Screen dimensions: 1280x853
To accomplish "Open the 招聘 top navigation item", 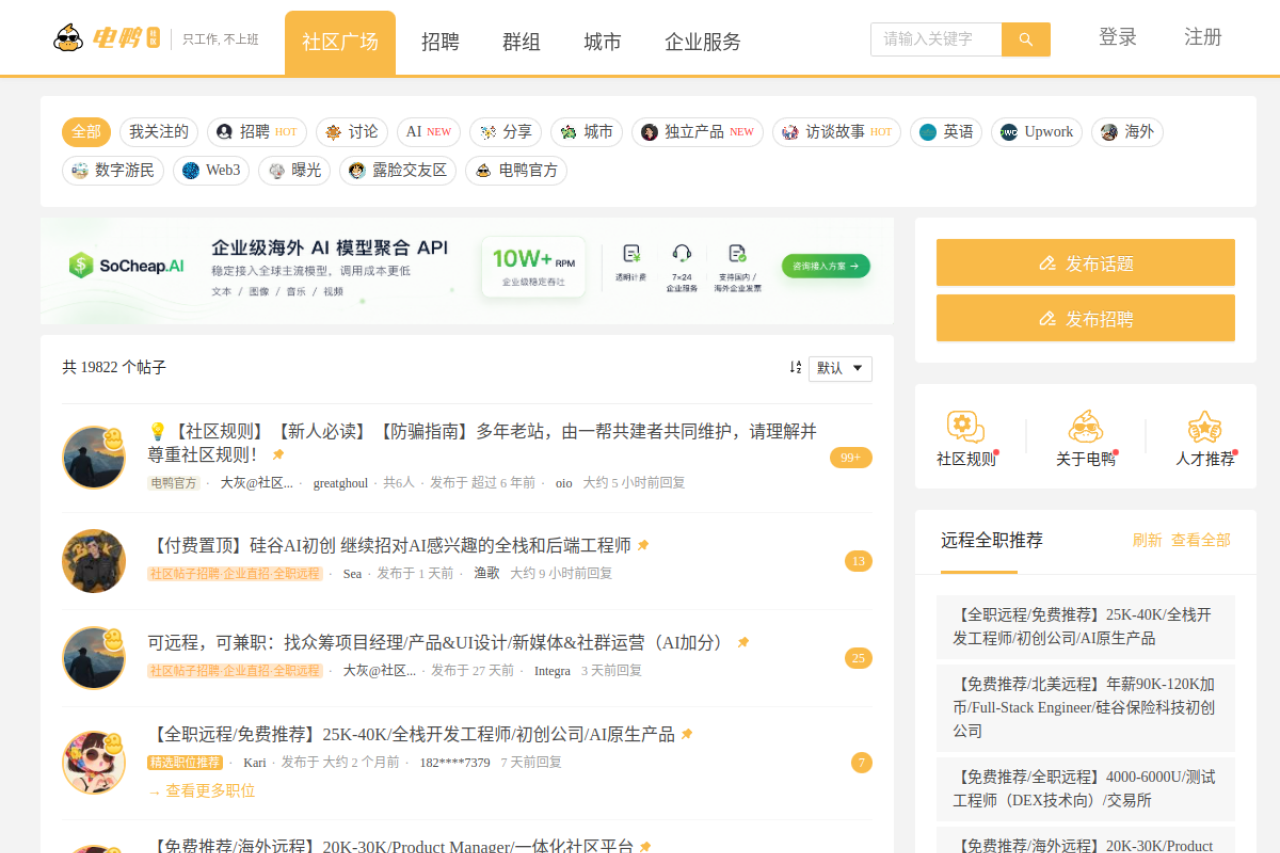I will (x=440, y=42).
